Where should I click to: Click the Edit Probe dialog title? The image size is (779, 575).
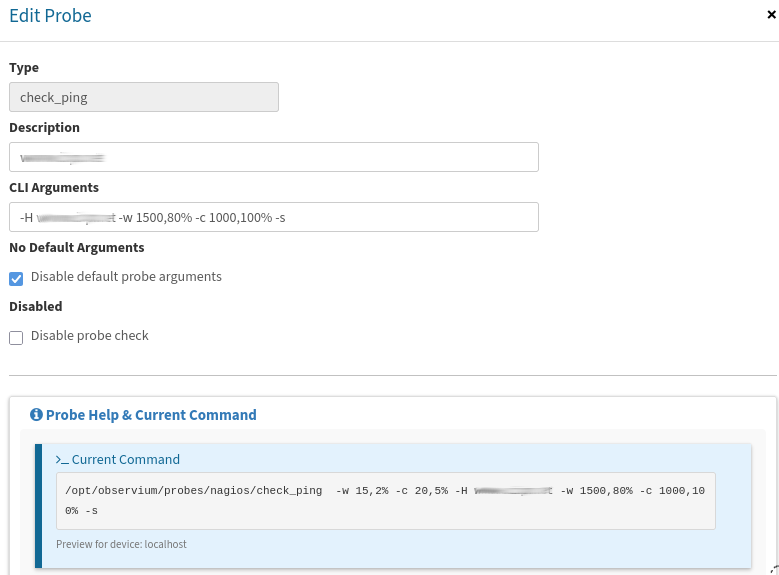pyautogui.click(x=50, y=16)
